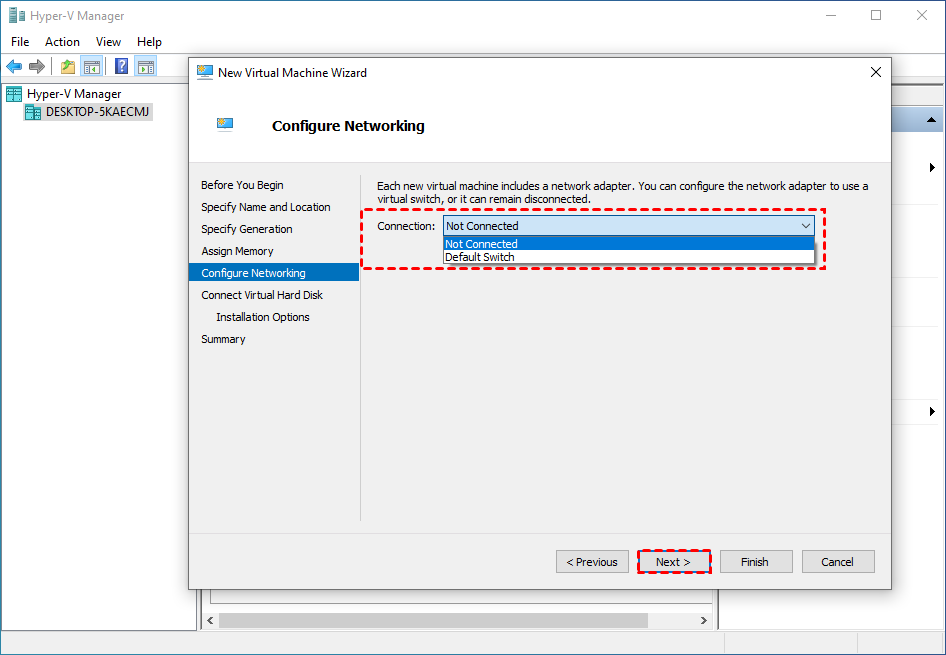Go to the Installation Options step

pyautogui.click(x=262, y=317)
